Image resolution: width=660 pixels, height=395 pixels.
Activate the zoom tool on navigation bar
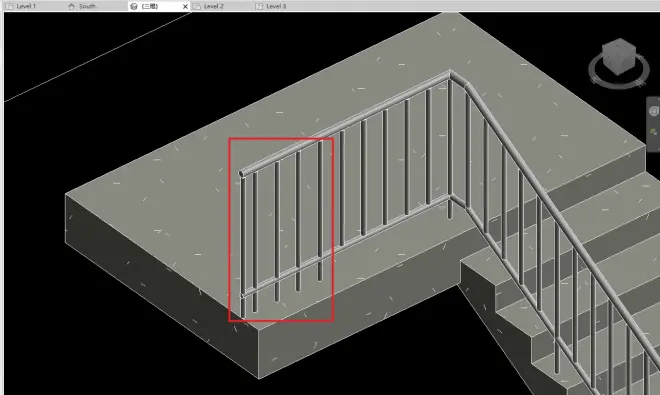coord(654,132)
